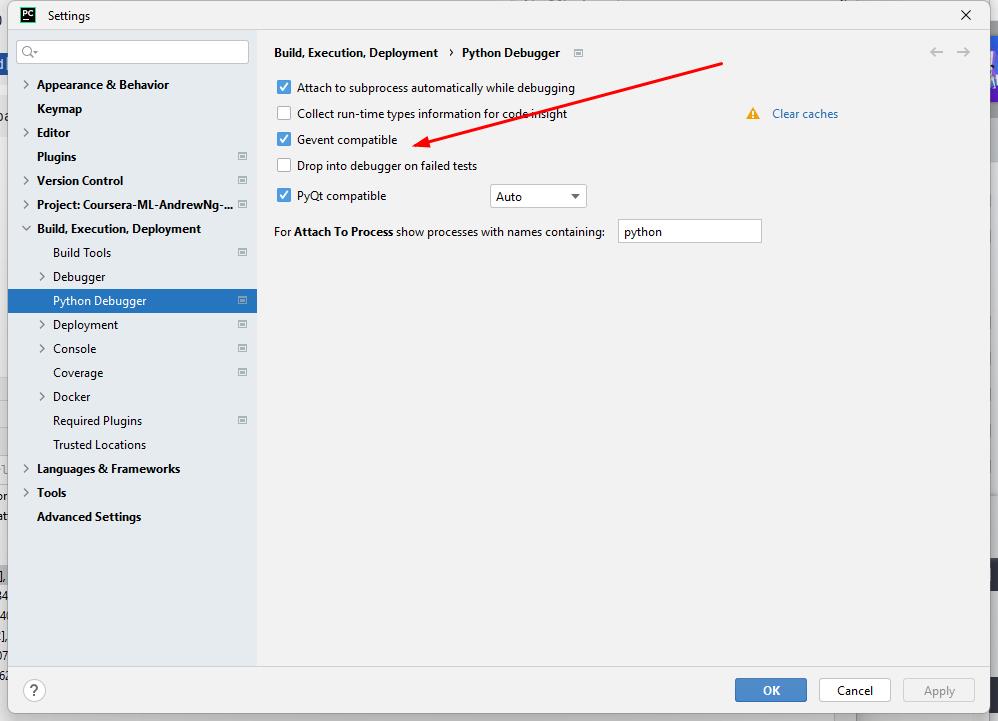Enable Collect run-time types information checkbox
This screenshot has width=998, height=721.
pos(284,113)
